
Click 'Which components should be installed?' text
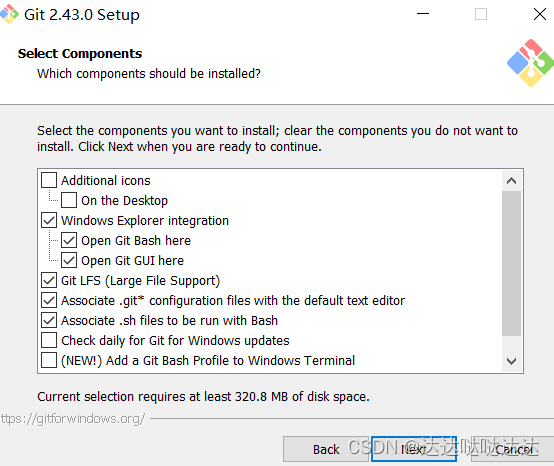click(149, 73)
